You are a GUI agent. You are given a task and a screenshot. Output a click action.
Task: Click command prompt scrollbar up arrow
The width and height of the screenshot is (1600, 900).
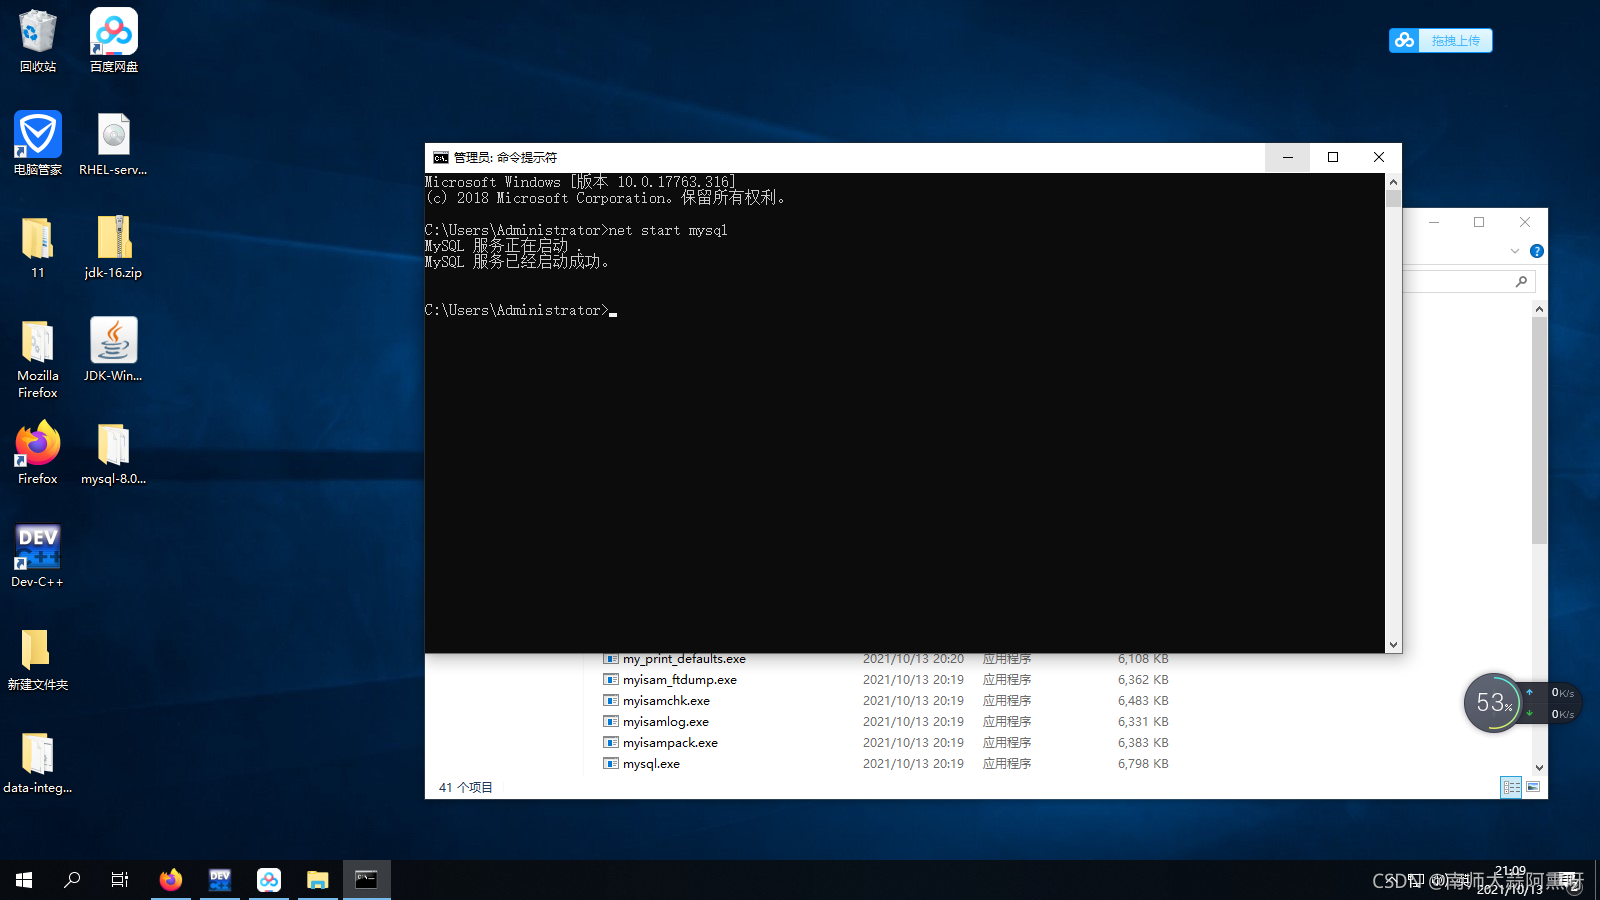click(x=1393, y=182)
